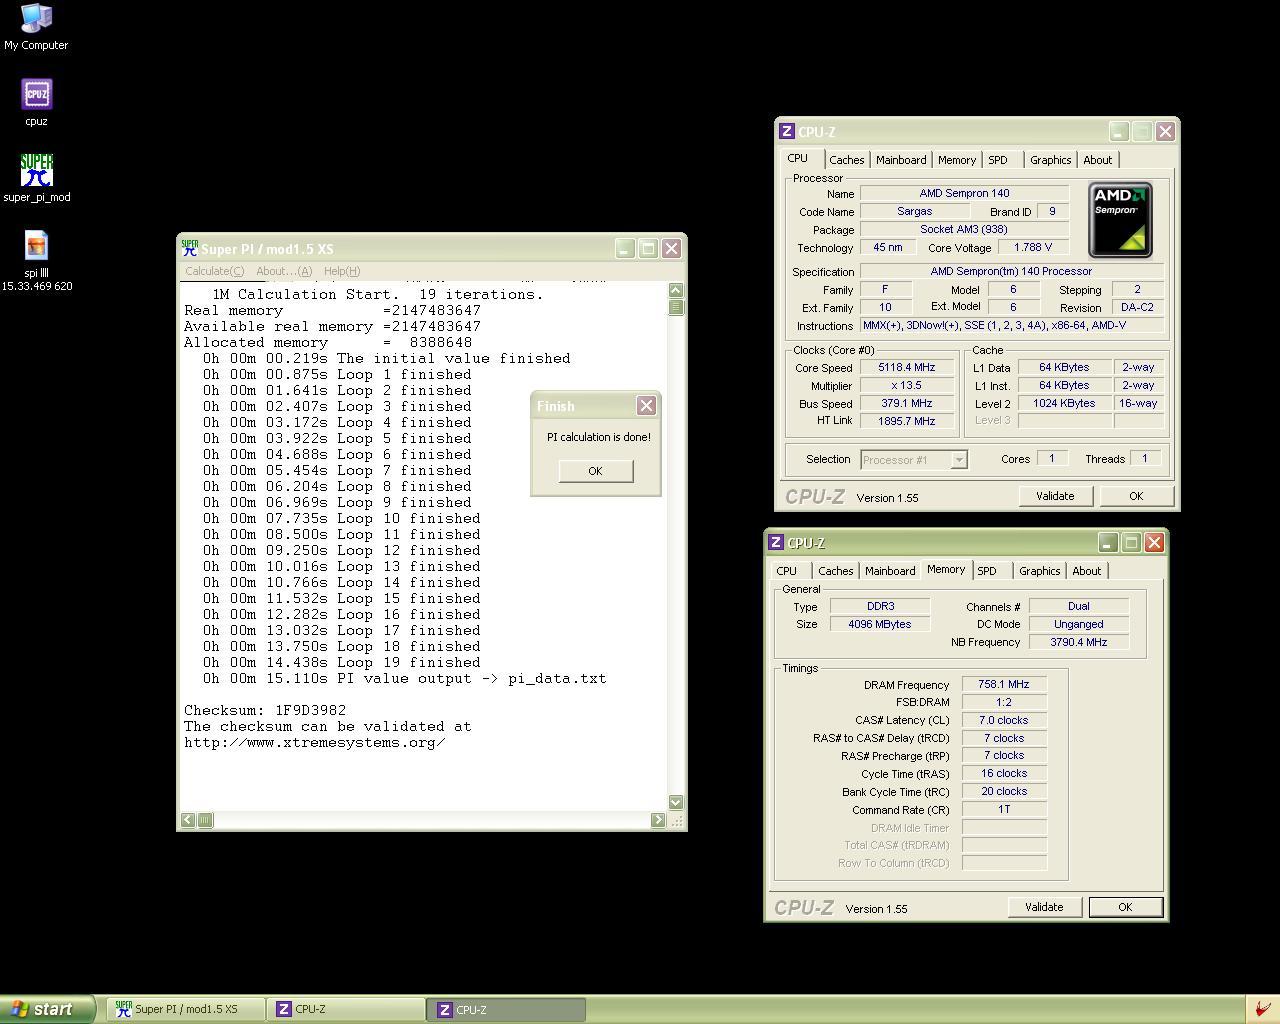Select About tab in lower CPU-Z window
1280x1024 pixels.
[x=1086, y=571]
